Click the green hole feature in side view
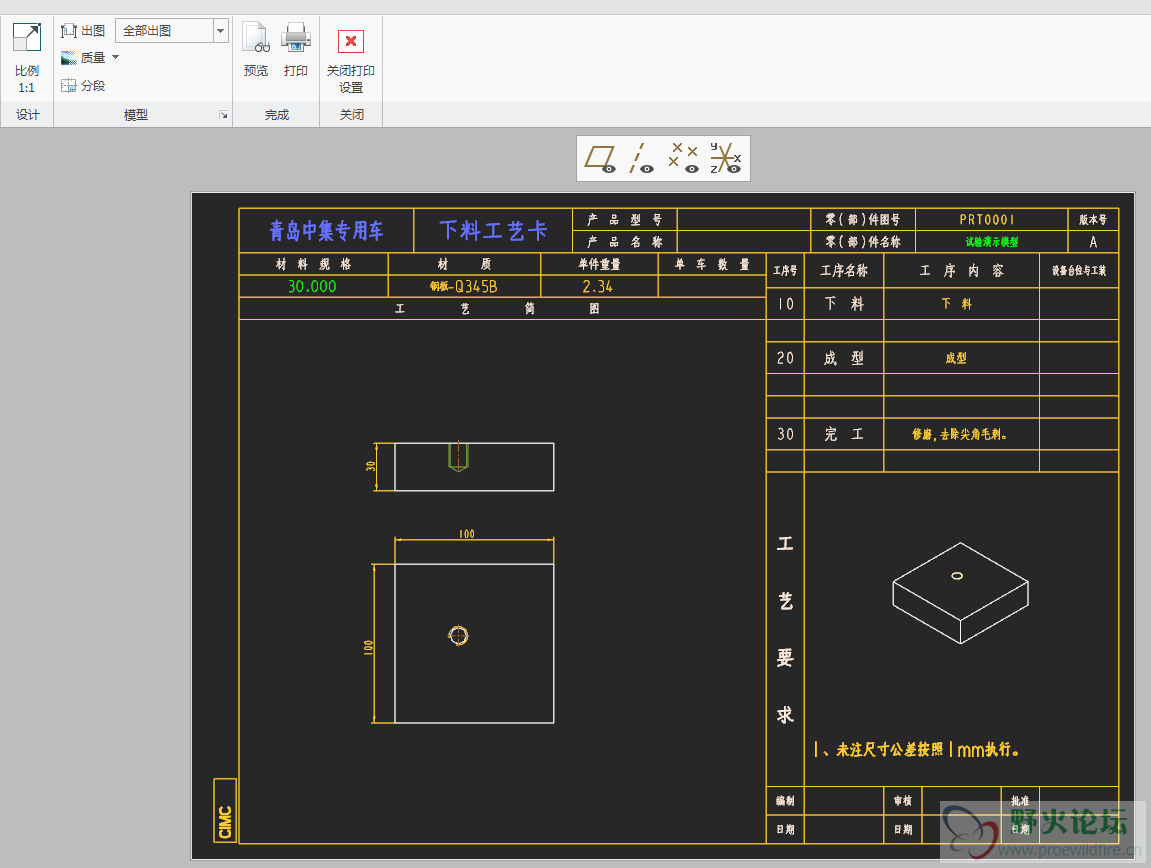 click(458, 456)
